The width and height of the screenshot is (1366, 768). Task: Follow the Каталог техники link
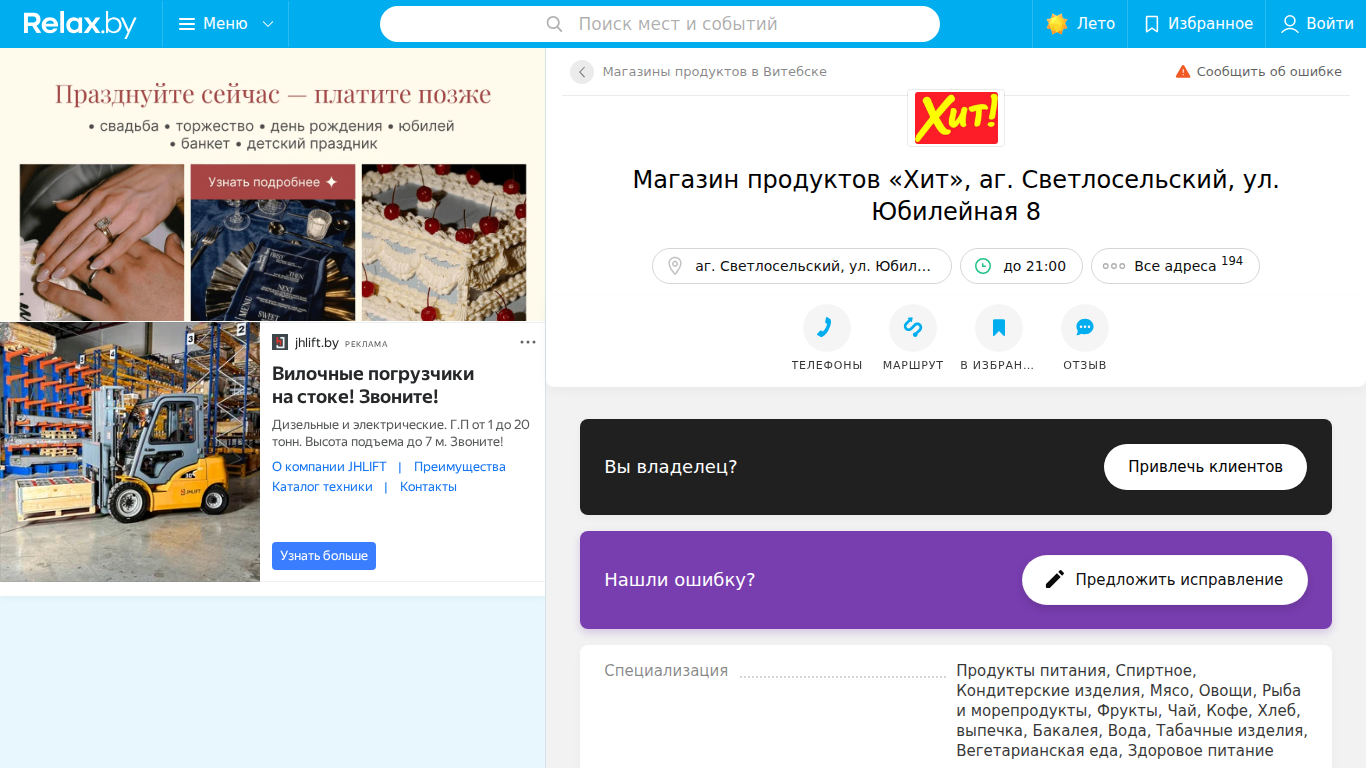(322, 487)
